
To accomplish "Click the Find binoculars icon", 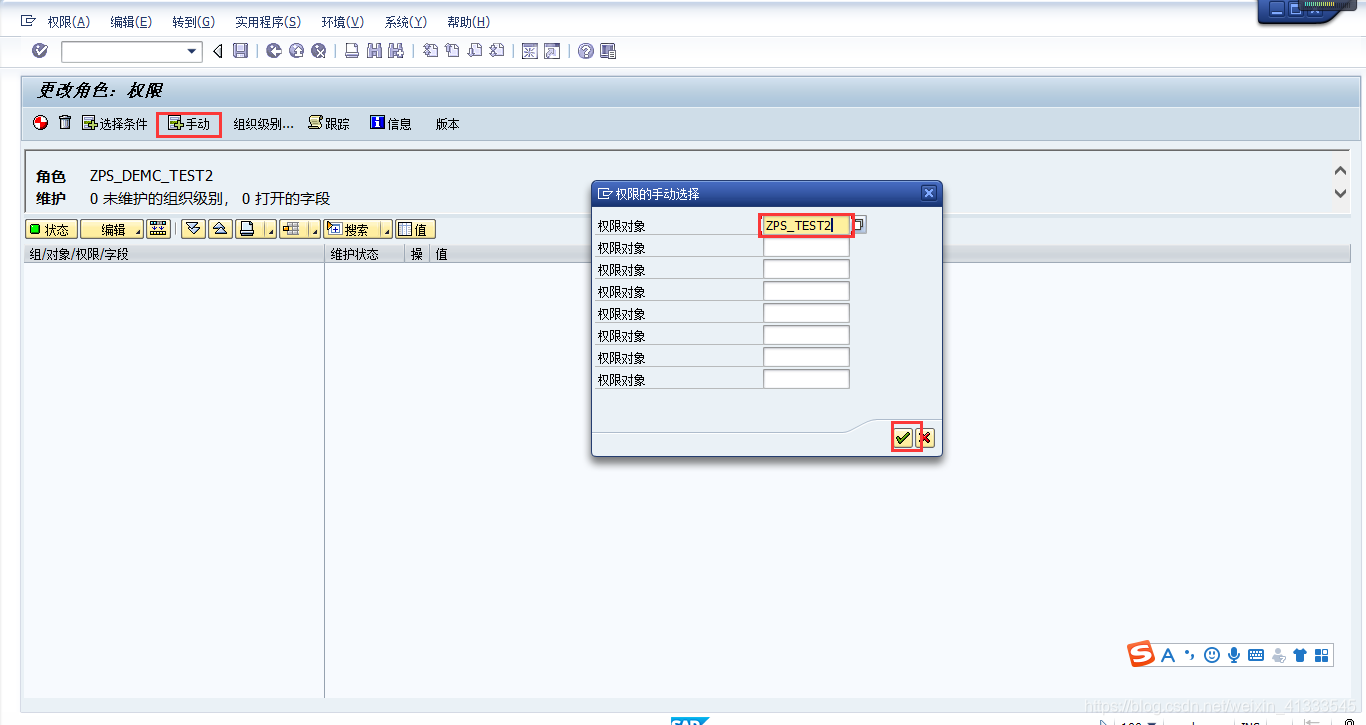I will [x=375, y=51].
